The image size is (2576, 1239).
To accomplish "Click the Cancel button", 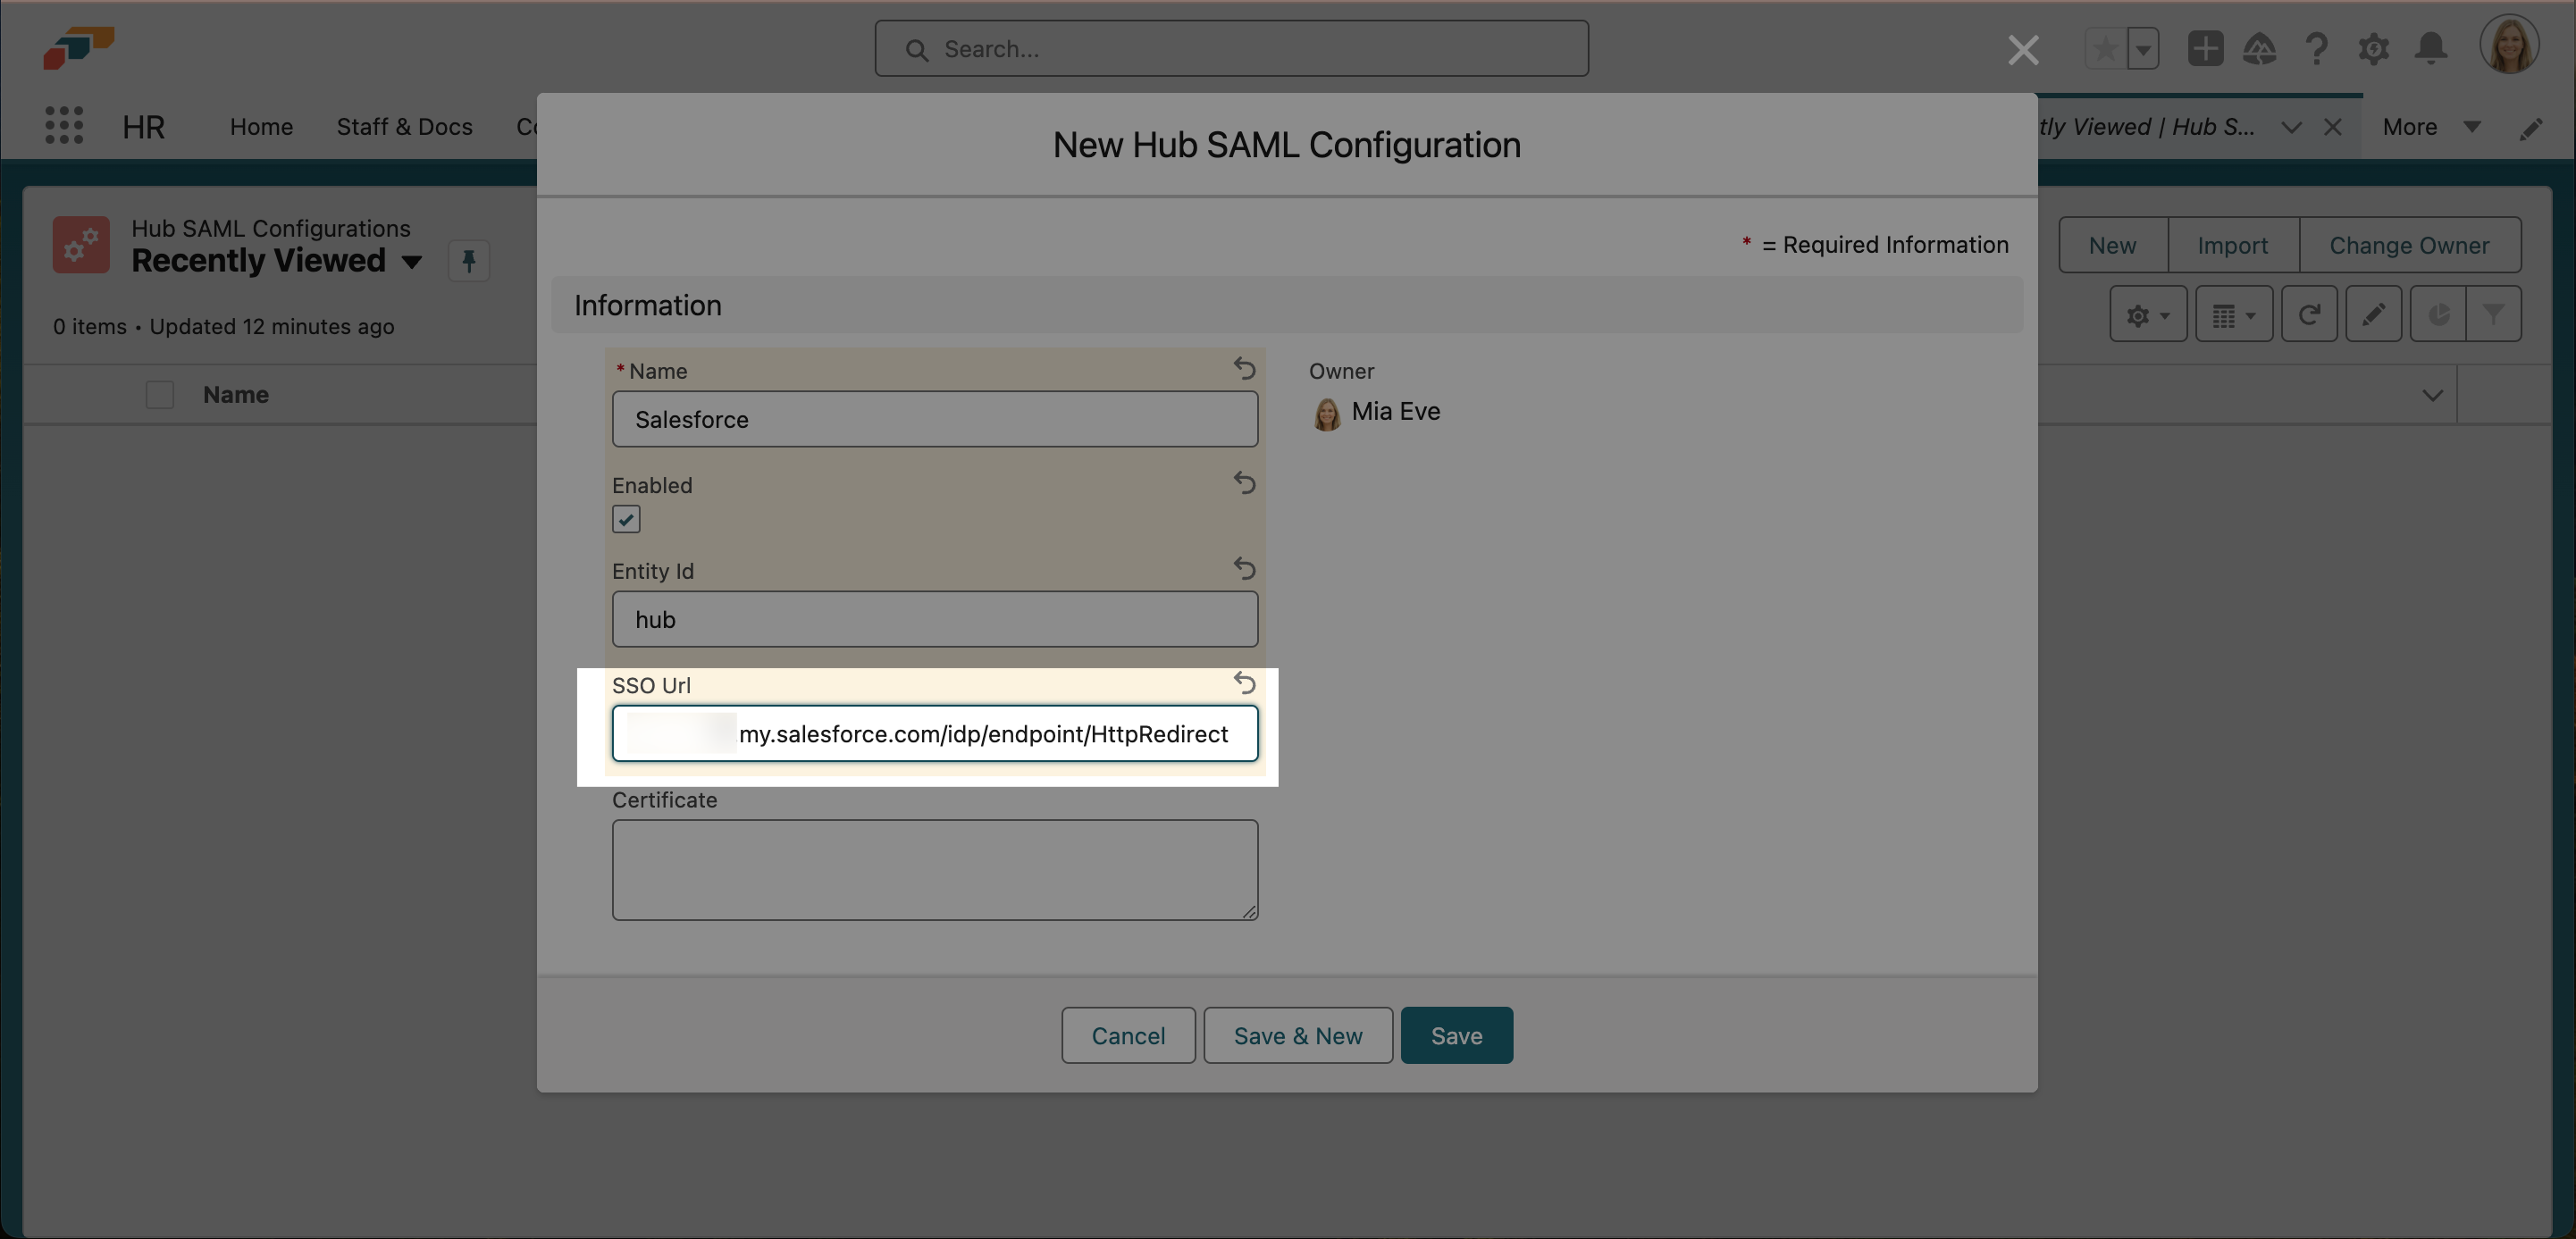I will (1127, 1035).
